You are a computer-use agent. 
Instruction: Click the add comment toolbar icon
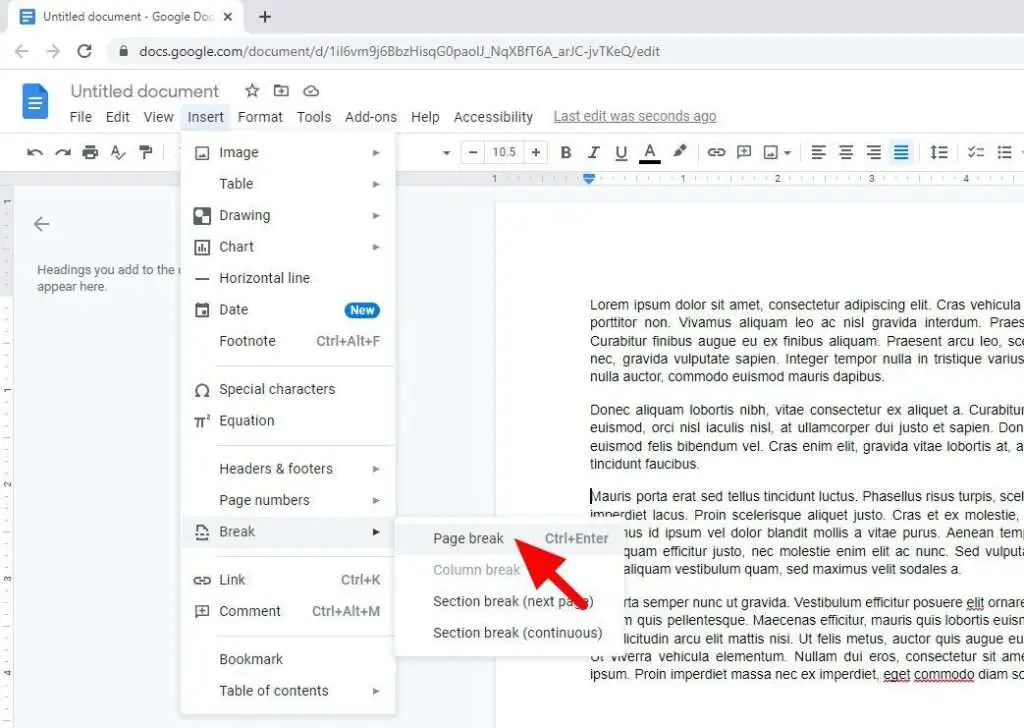click(x=744, y=153)
